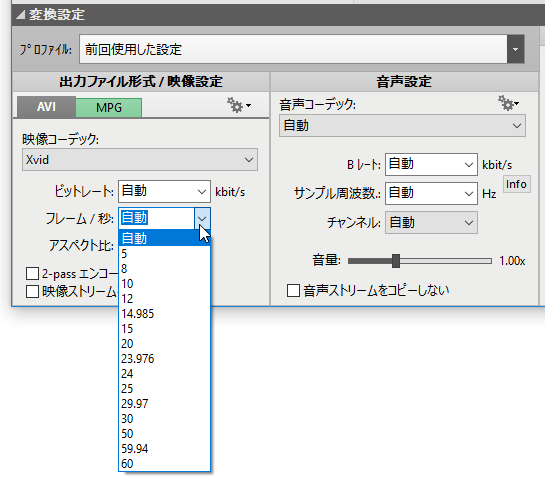Enable 2-pass encoding checkbox
Screen dimensions: 545x482
[32, 273]
